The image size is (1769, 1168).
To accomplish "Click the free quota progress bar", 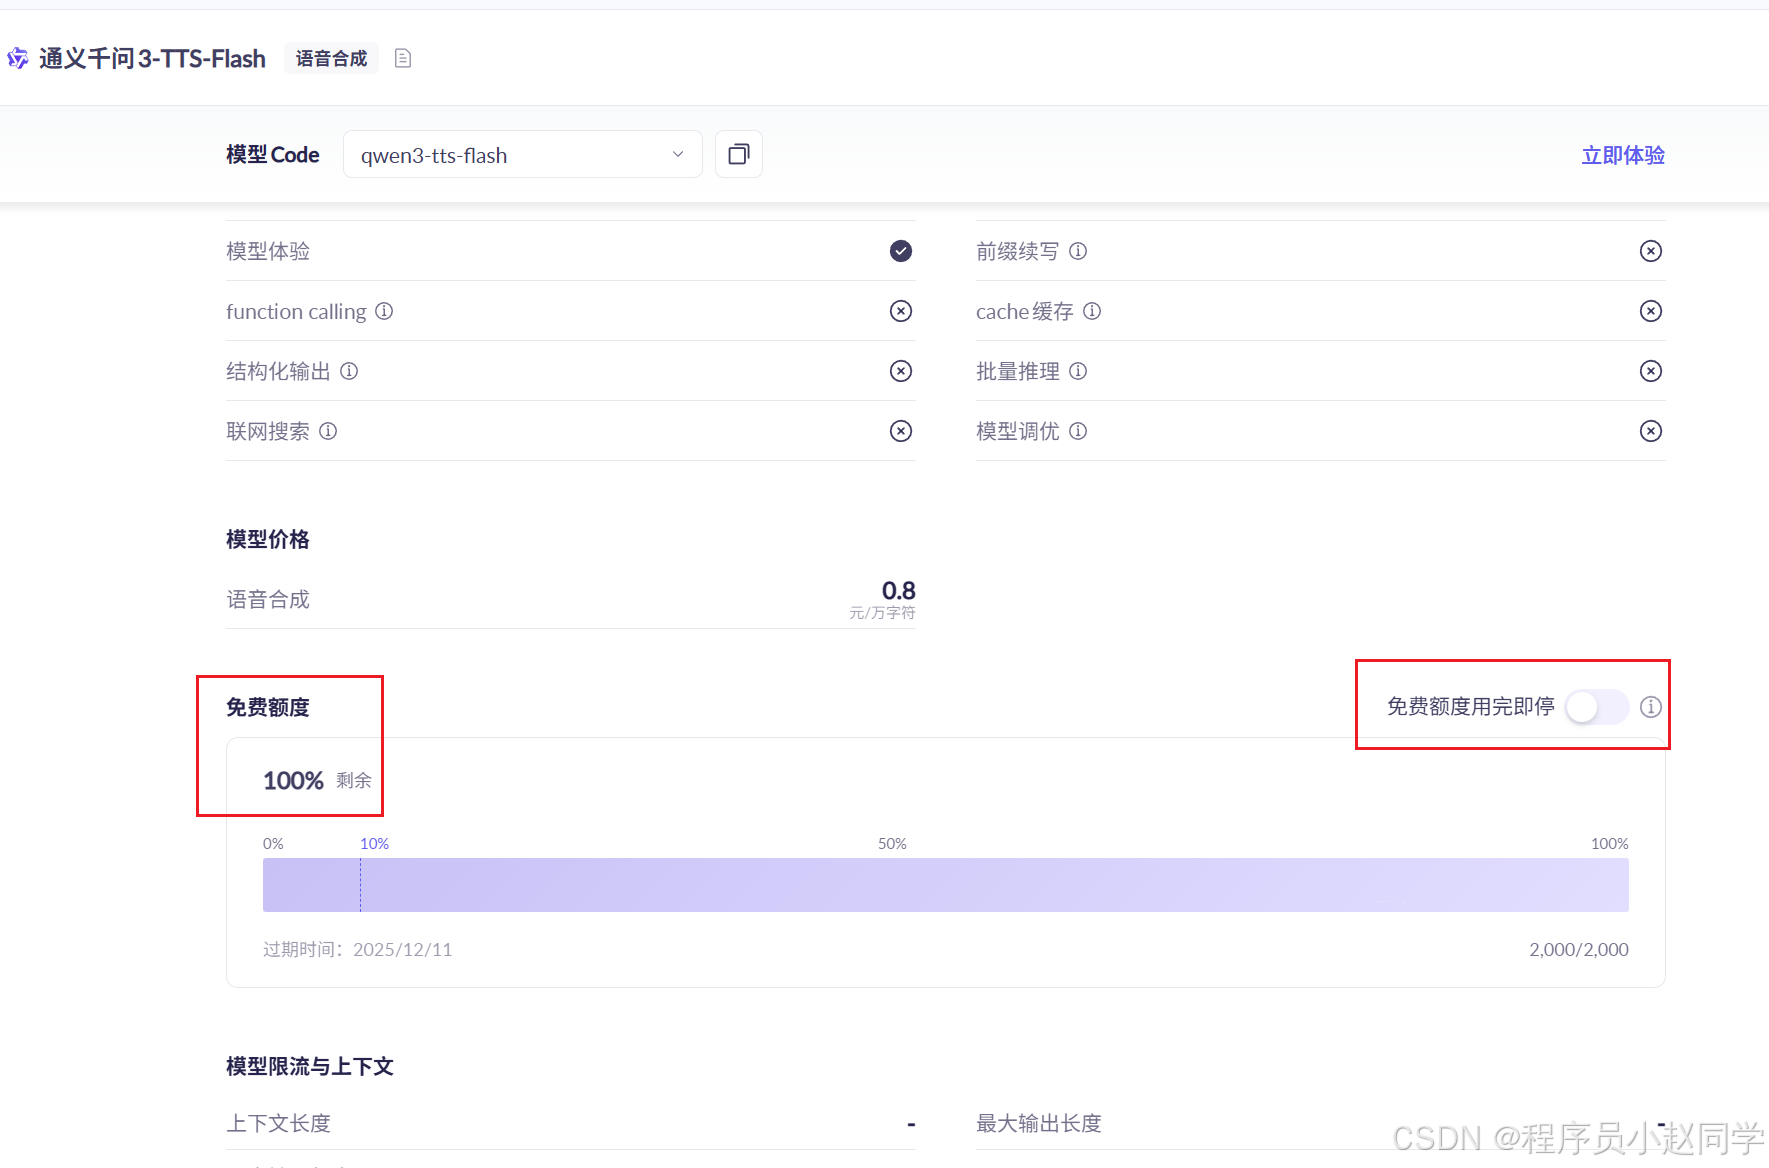I will 945,884.
